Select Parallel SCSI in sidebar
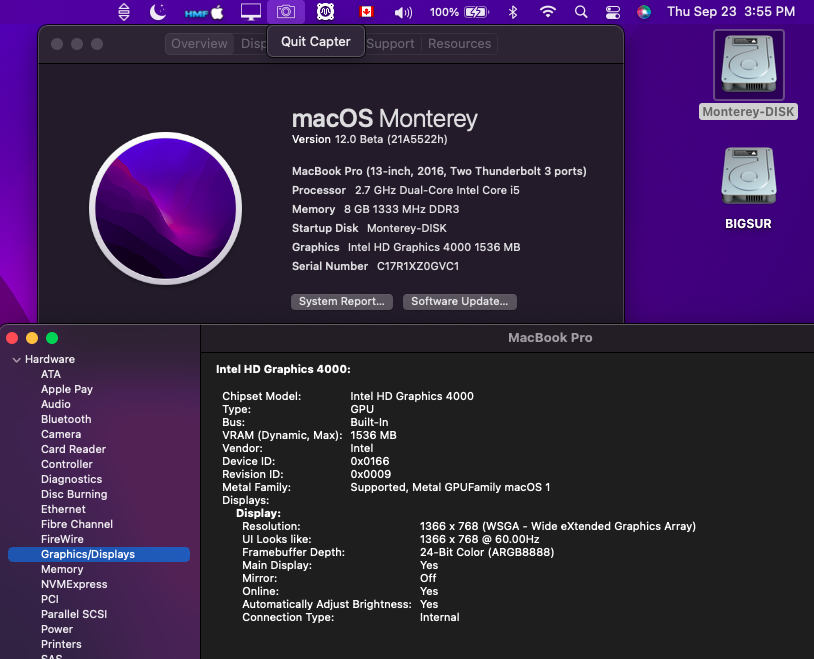814x659 pixels. coord(74,614)
